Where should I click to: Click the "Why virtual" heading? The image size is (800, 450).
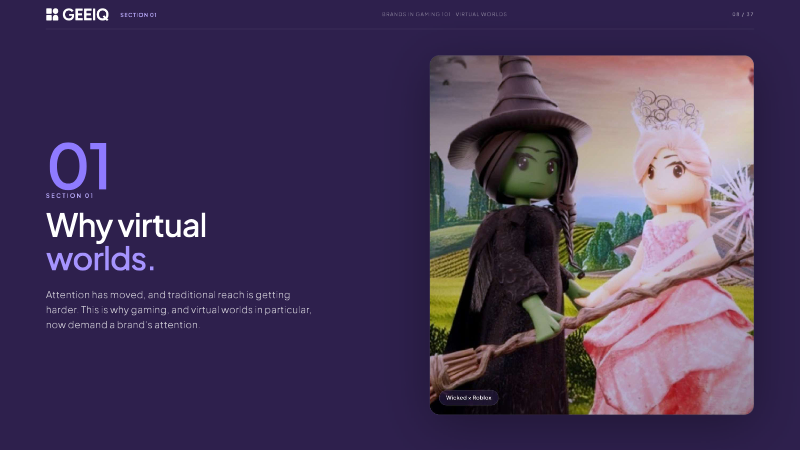[x=126, y=225]
